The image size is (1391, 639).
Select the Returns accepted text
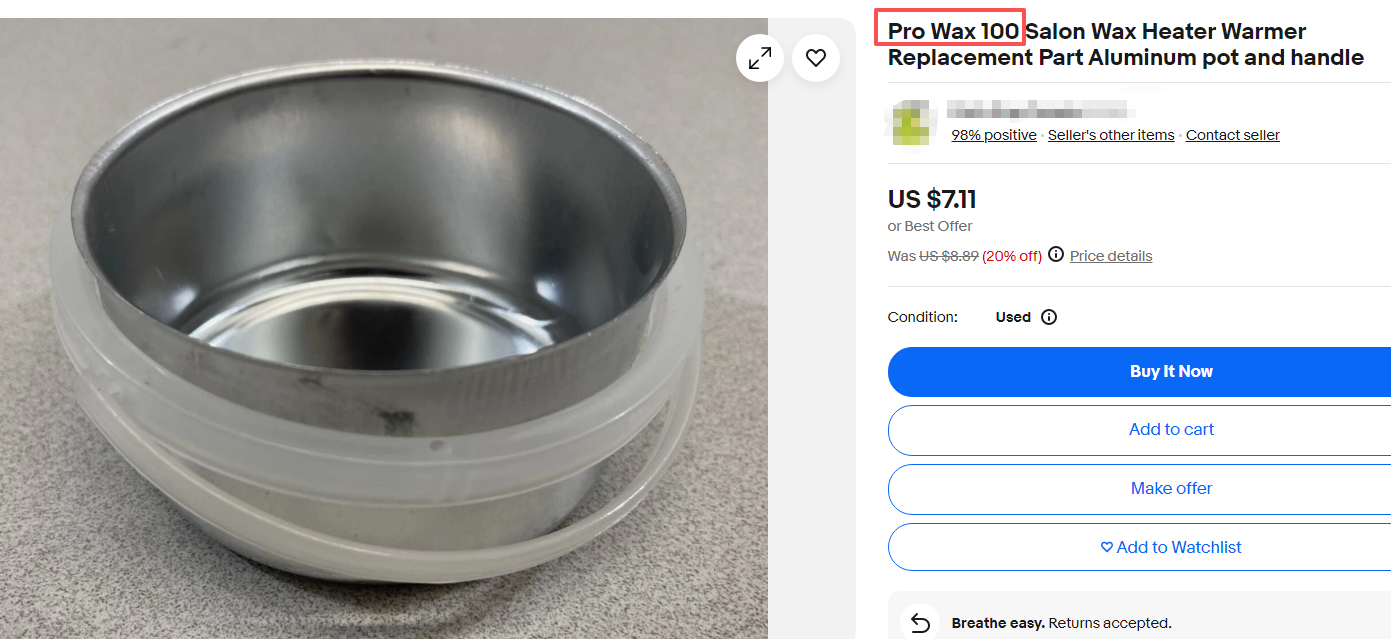[x=1110, y=623]
